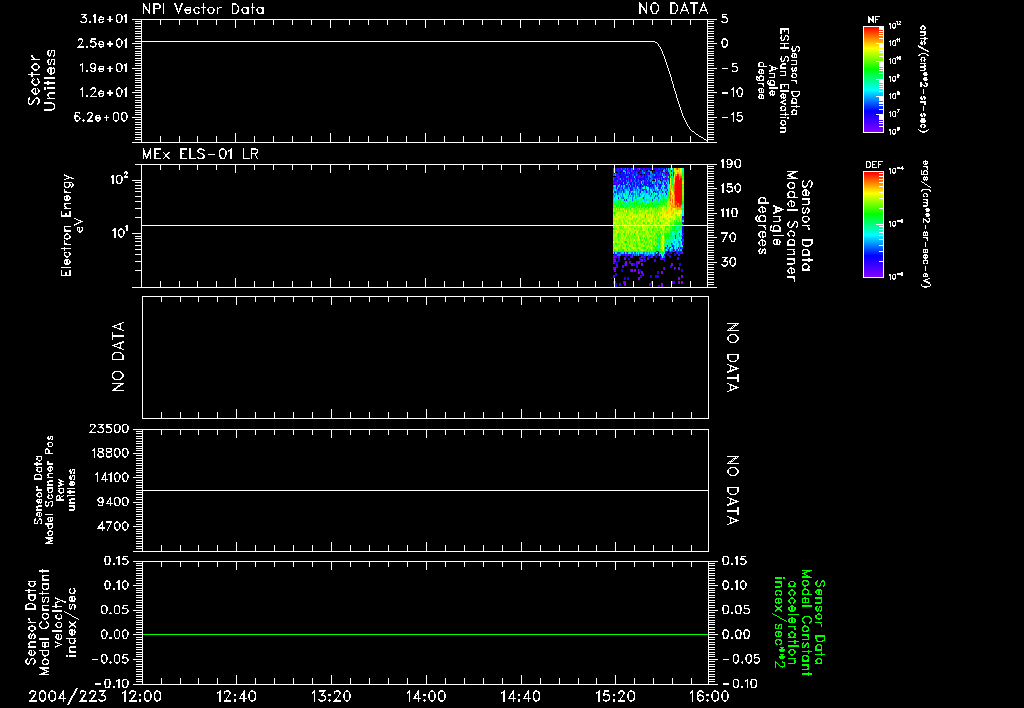Click the 150 tick on the scanner angle axis
This screenshot has width=1024, height=708.
point(731,189)
